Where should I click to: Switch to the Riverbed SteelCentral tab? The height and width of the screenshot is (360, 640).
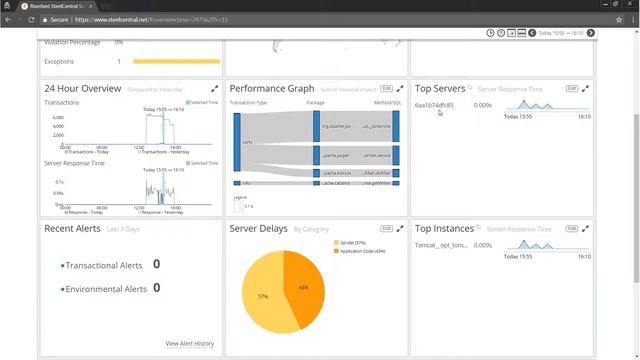point(56,6)
